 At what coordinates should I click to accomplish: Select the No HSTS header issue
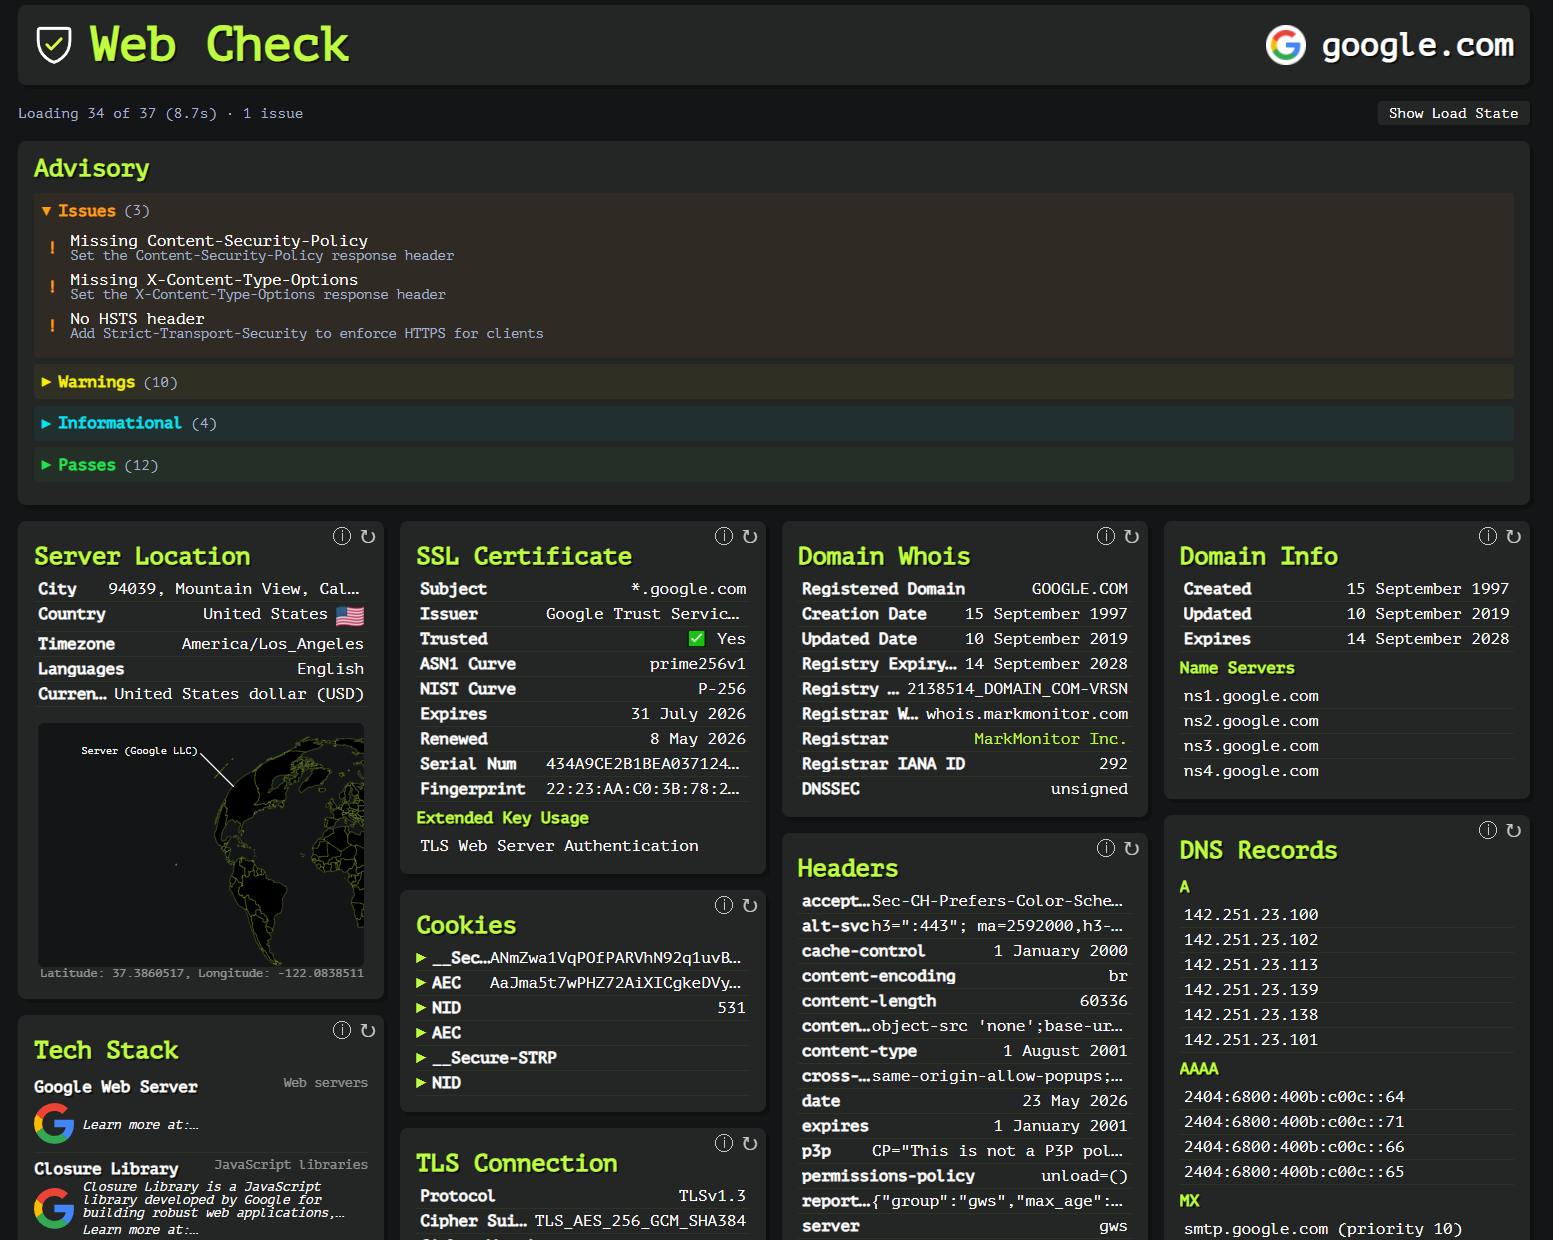click(307, 326)
